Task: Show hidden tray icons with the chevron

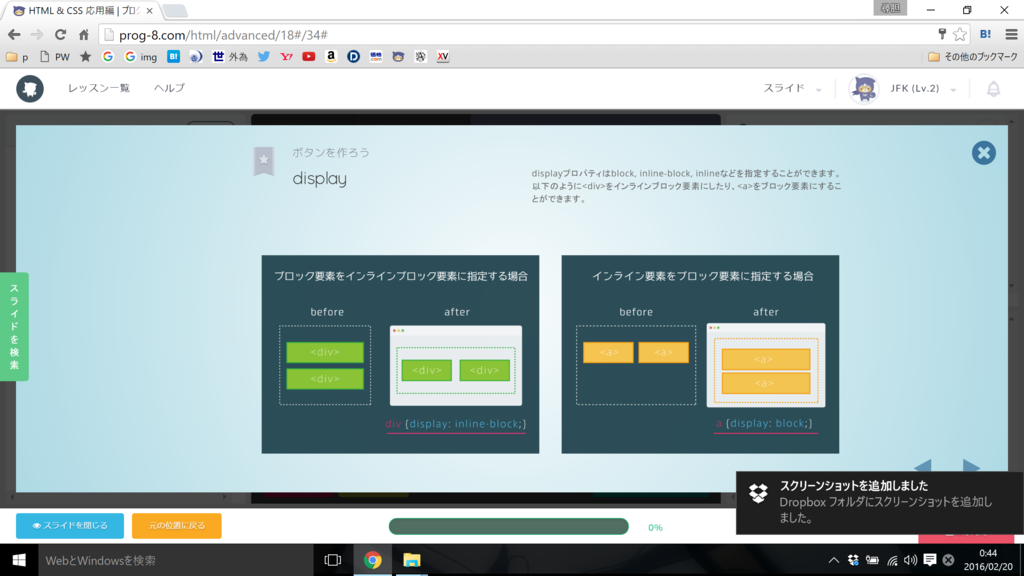Action: (x=833, y=560)
